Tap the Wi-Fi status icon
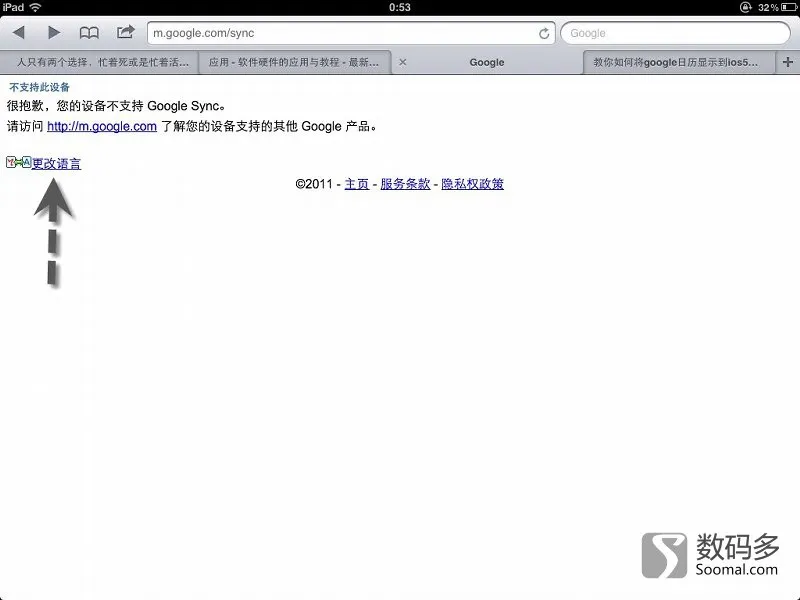Screen dimensions: 800x600 pos(35,7)
